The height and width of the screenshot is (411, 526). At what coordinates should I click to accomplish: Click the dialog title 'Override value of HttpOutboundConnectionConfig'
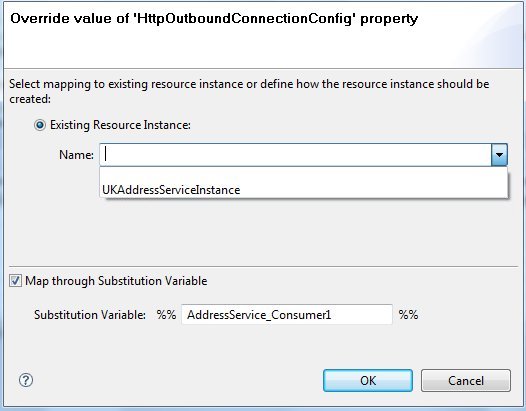214,18
